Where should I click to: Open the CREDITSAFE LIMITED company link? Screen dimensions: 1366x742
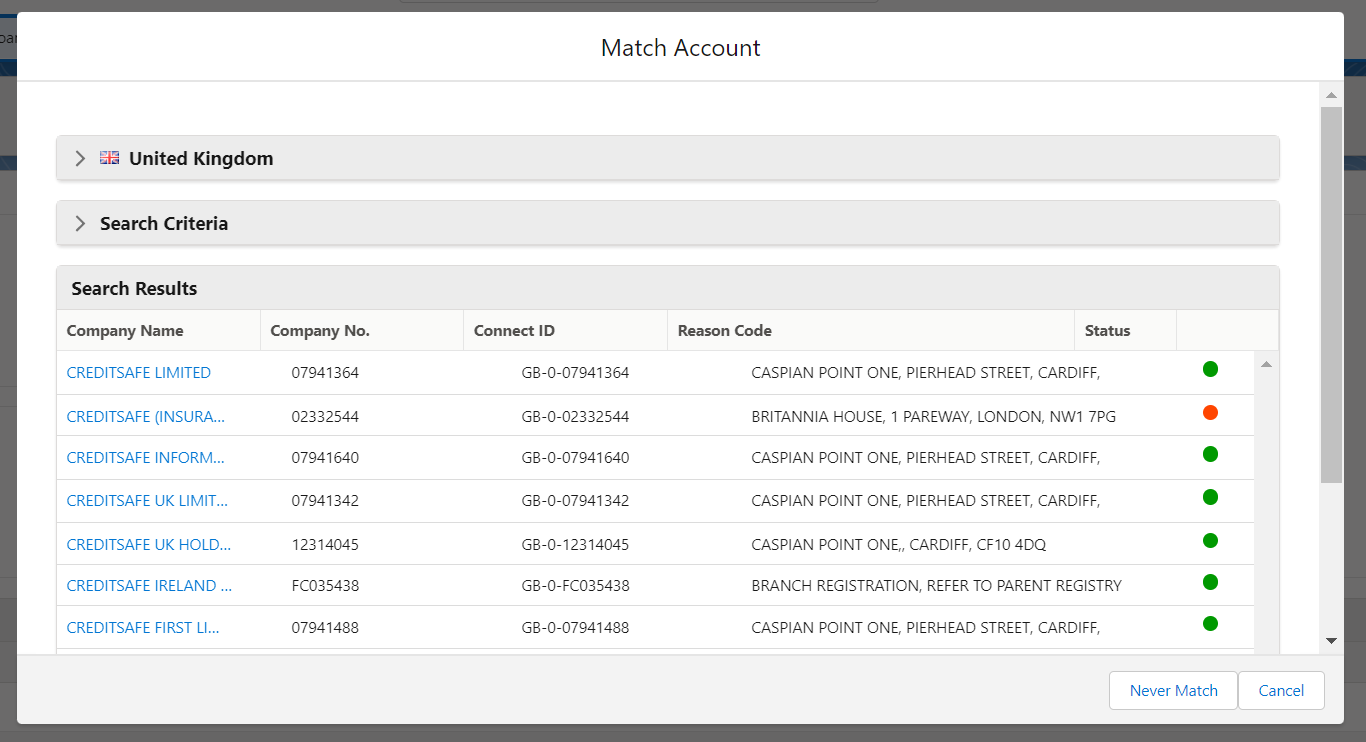click(138, 372)
